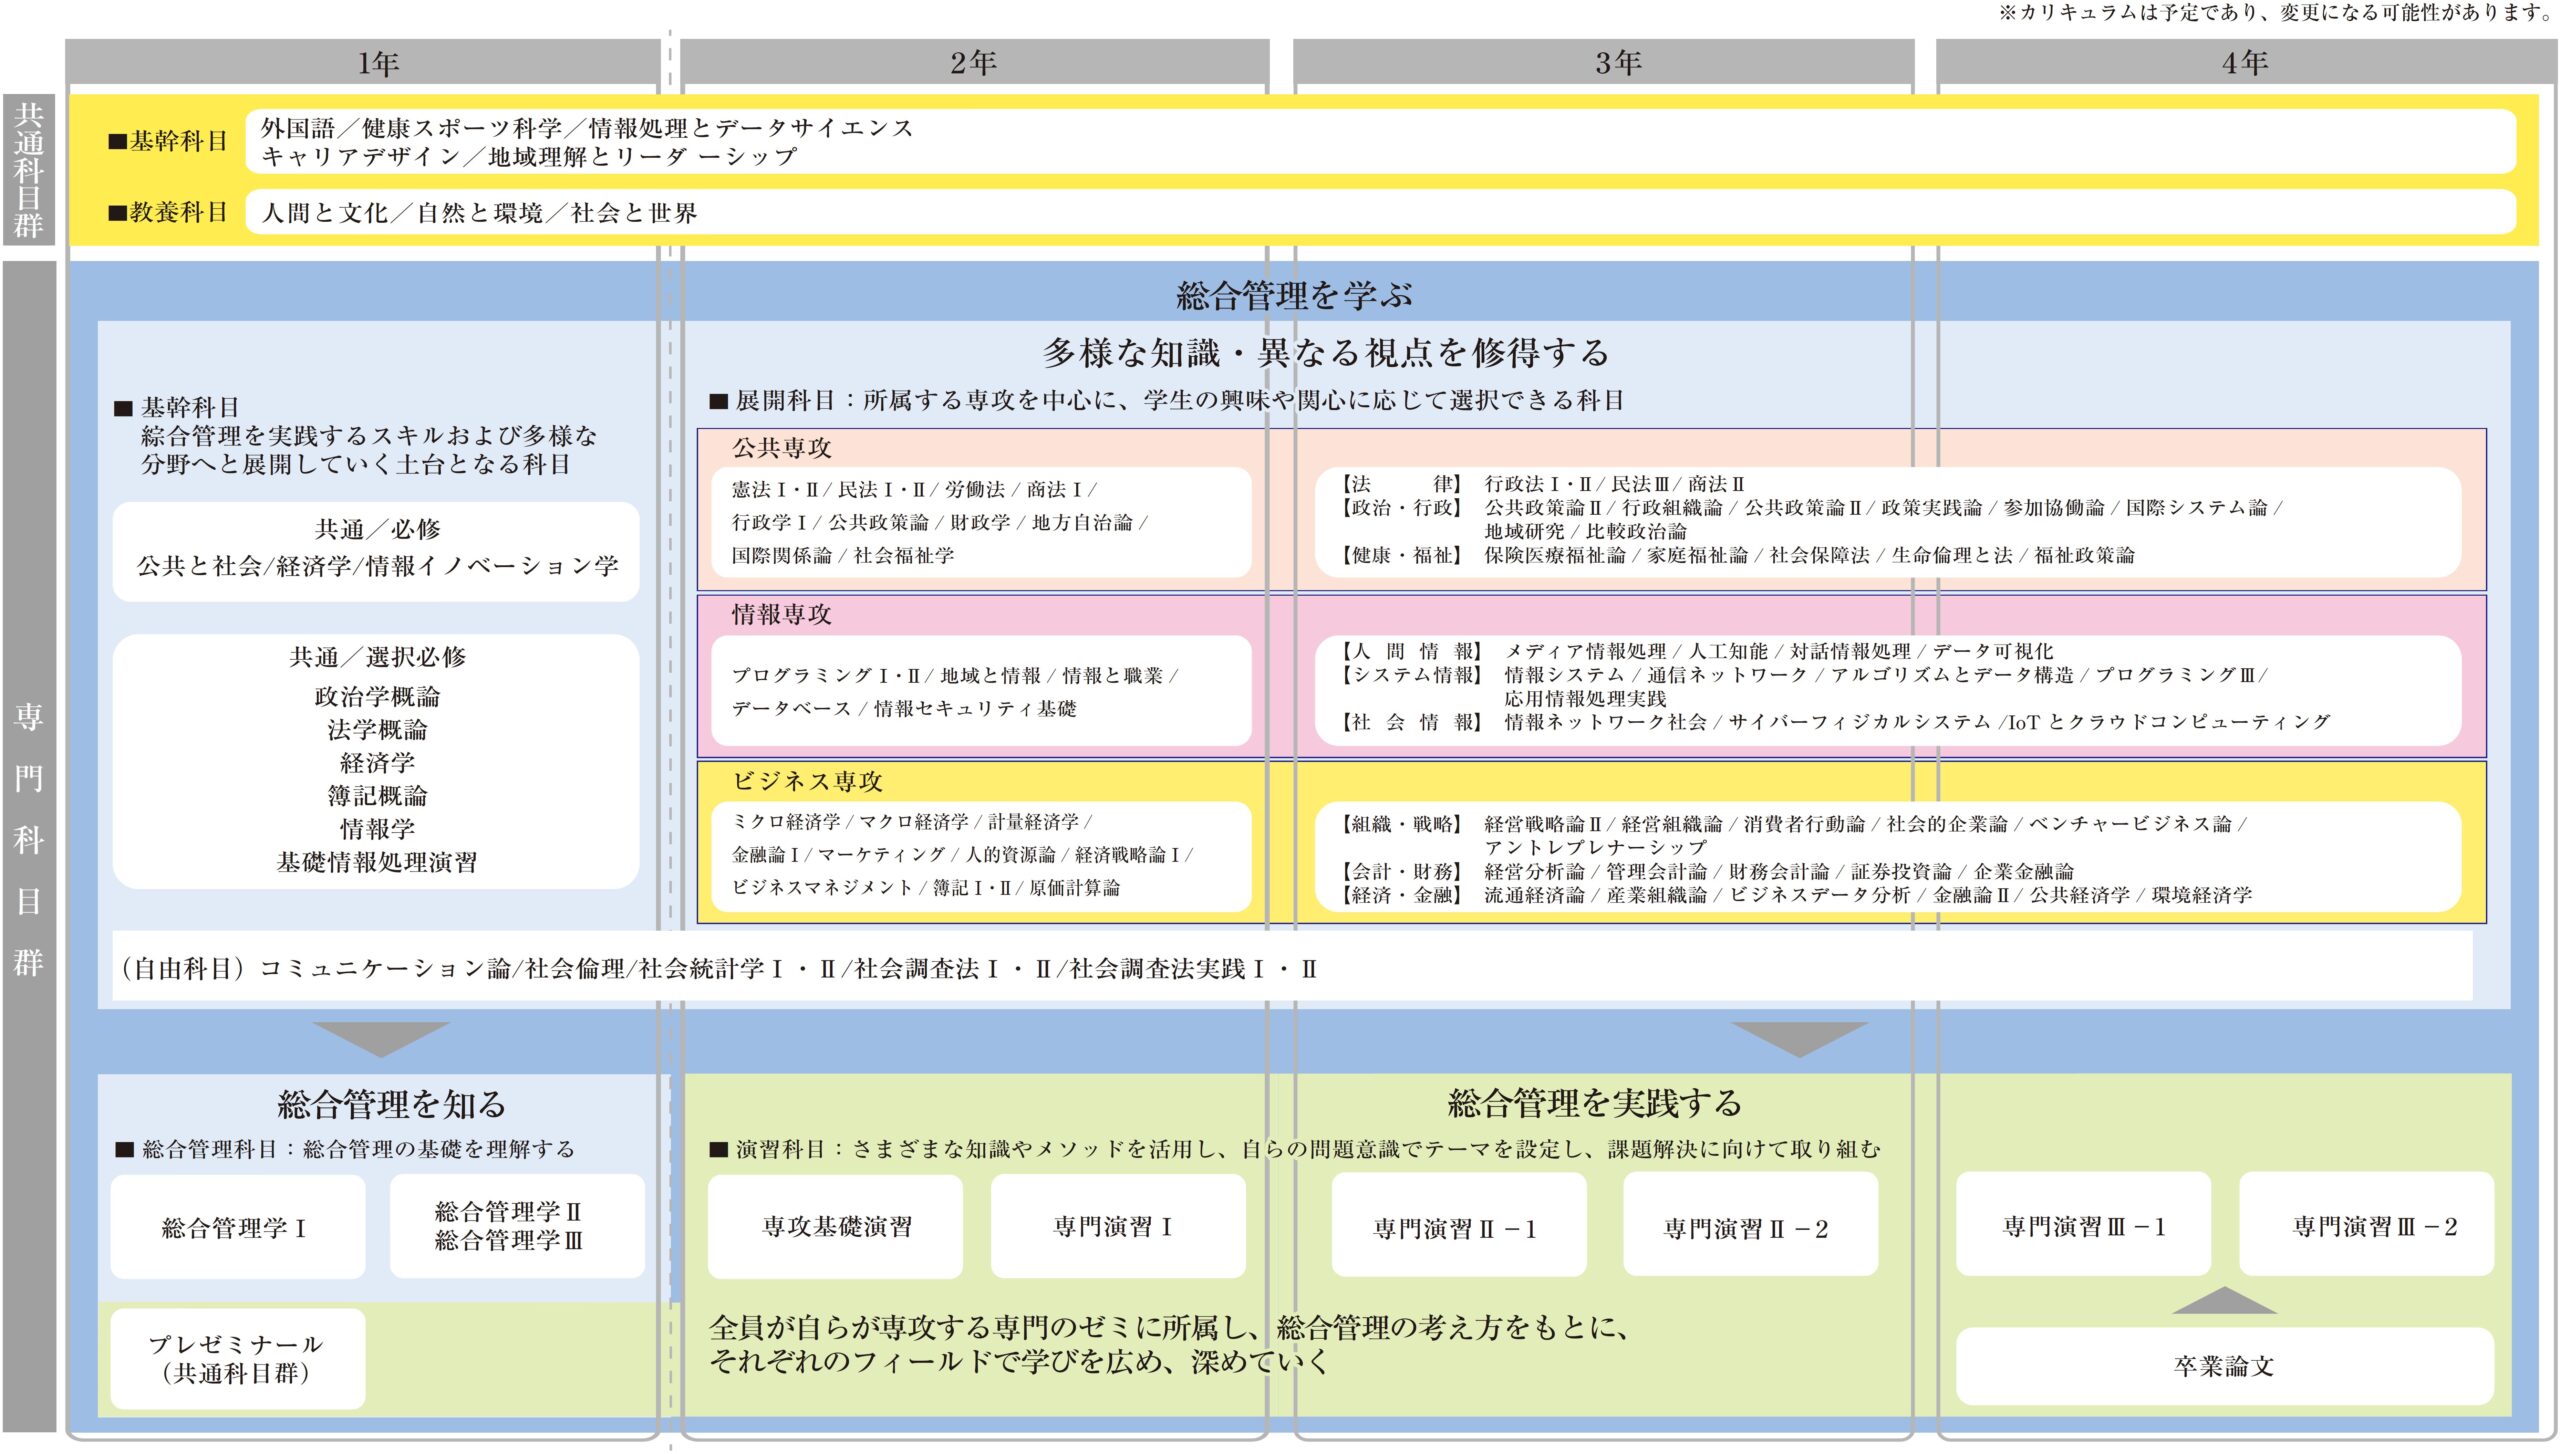
Task: Click the gray up arrow above 卒業論文
Action: 2225,1300
